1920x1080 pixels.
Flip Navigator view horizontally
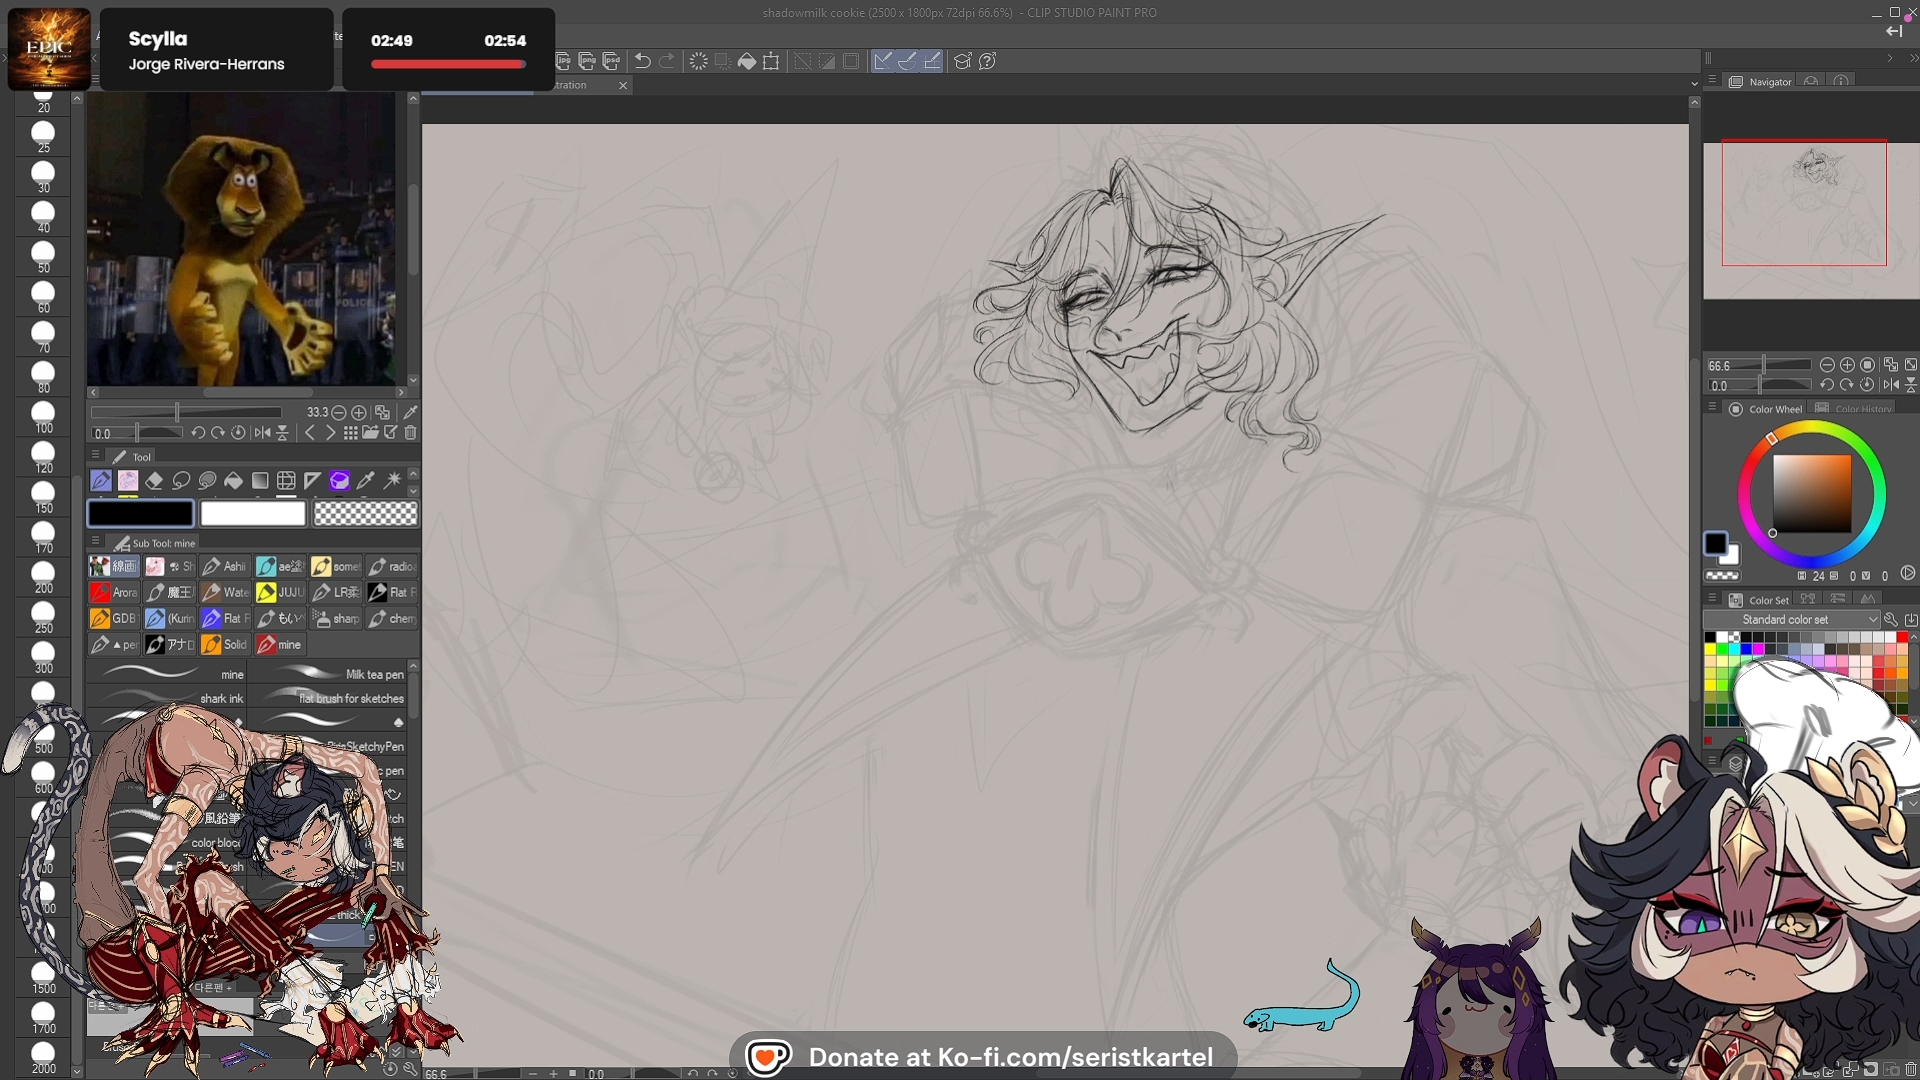pyautogui.click(x=1891, y=385)
